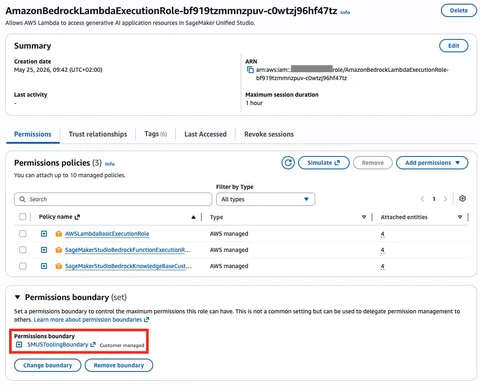Viewport: 480px width, 386px height.
Task: Click the SageMakerStudioBedrockKnowledgeBaseCust policy icon
Action: (x=59, y=266)
